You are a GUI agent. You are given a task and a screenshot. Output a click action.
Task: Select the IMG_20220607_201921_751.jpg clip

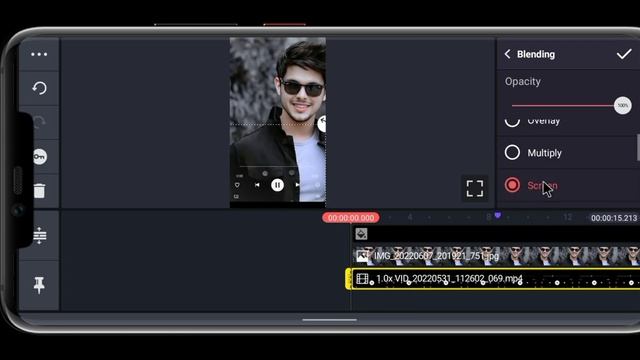496,256
